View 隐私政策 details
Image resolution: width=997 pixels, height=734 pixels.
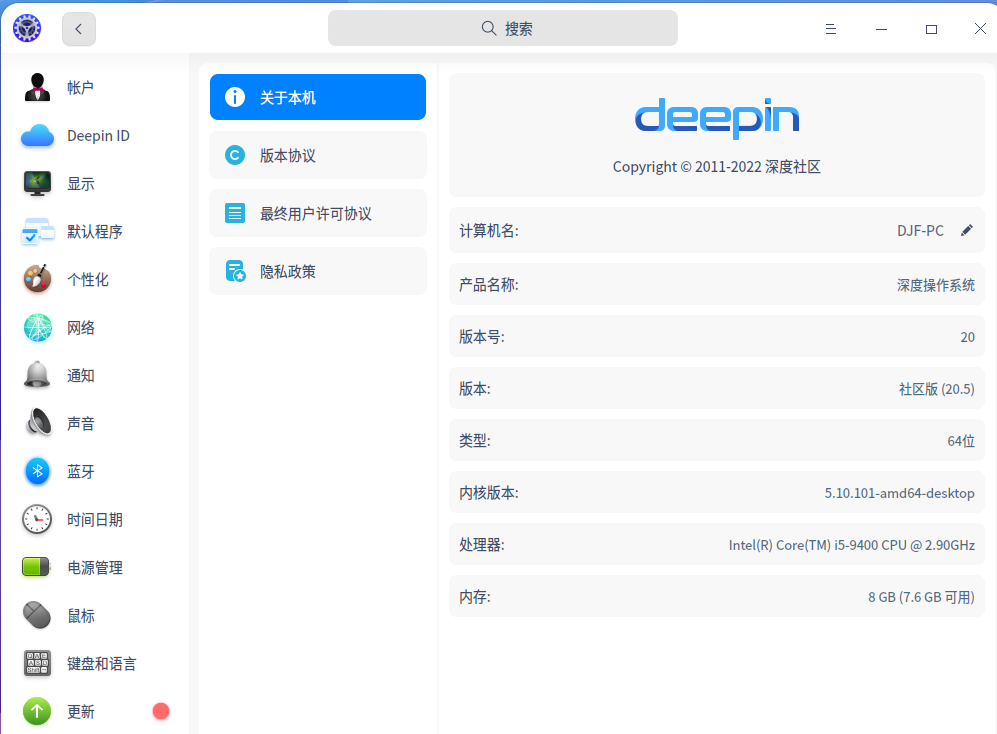pos(317,271)
